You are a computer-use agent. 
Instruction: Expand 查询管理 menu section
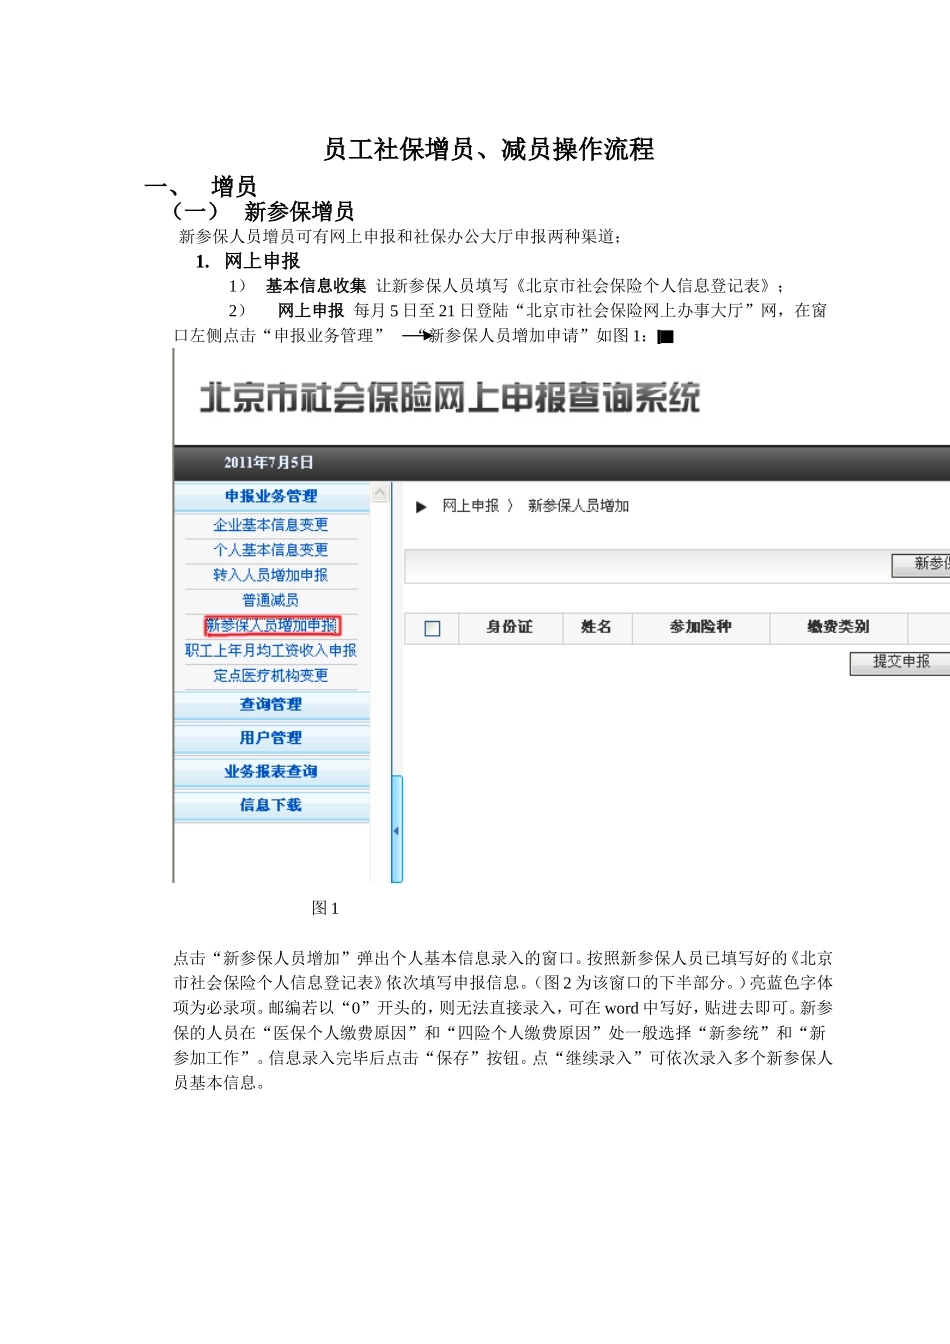click(271, 705)
